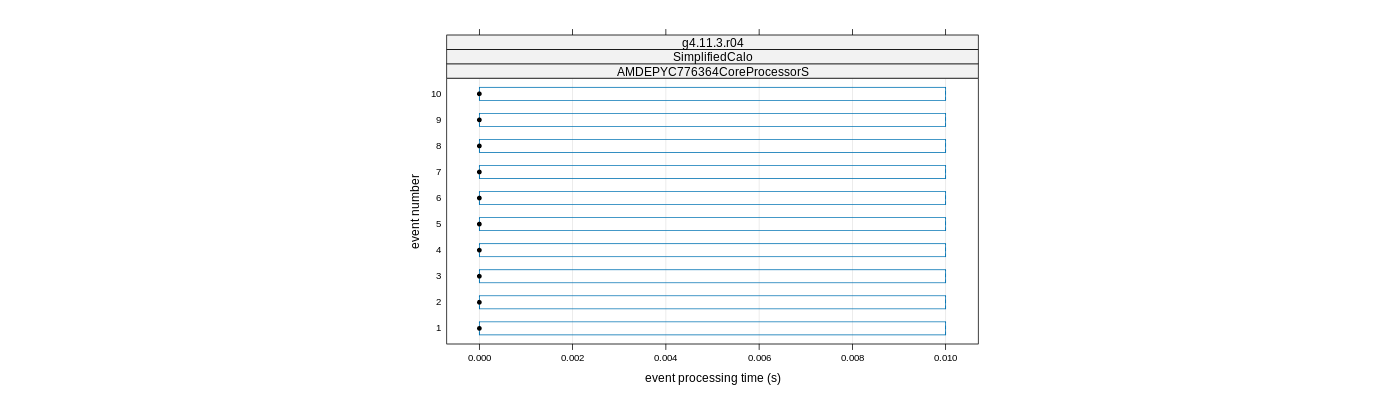This screenshot has width=1400, height=400.
Task: Click the 'event number' y-axis title
Action: click(415, 212)
